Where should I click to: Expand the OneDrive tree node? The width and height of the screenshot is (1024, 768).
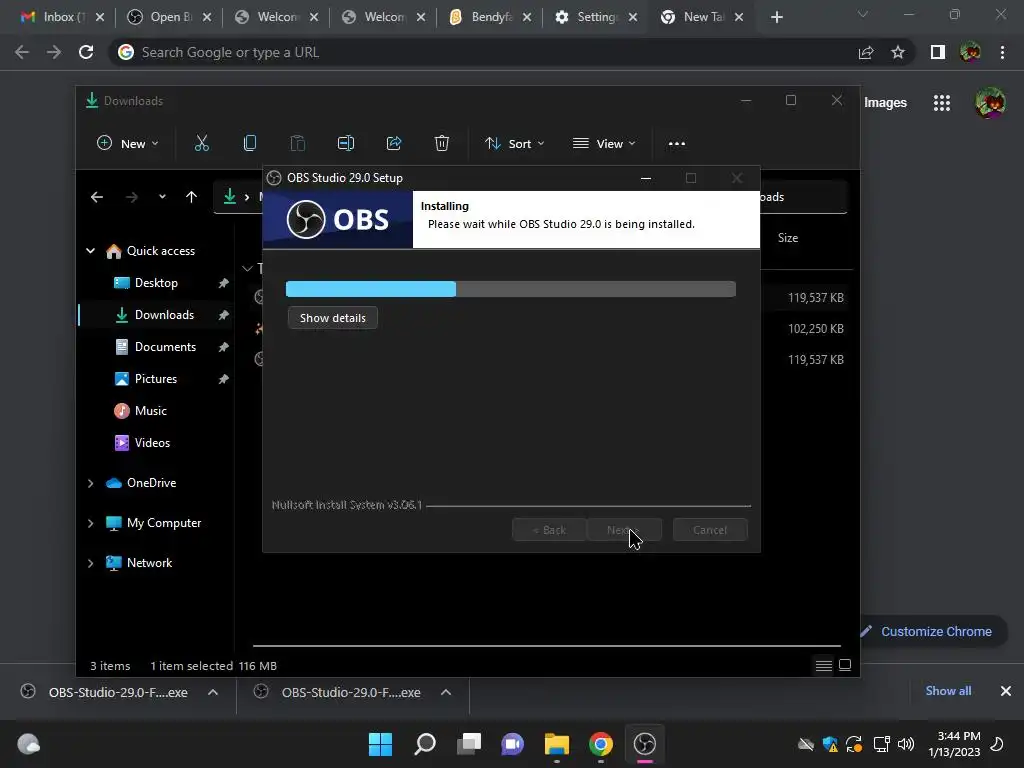pyautogui.click(x=91, y=483)
